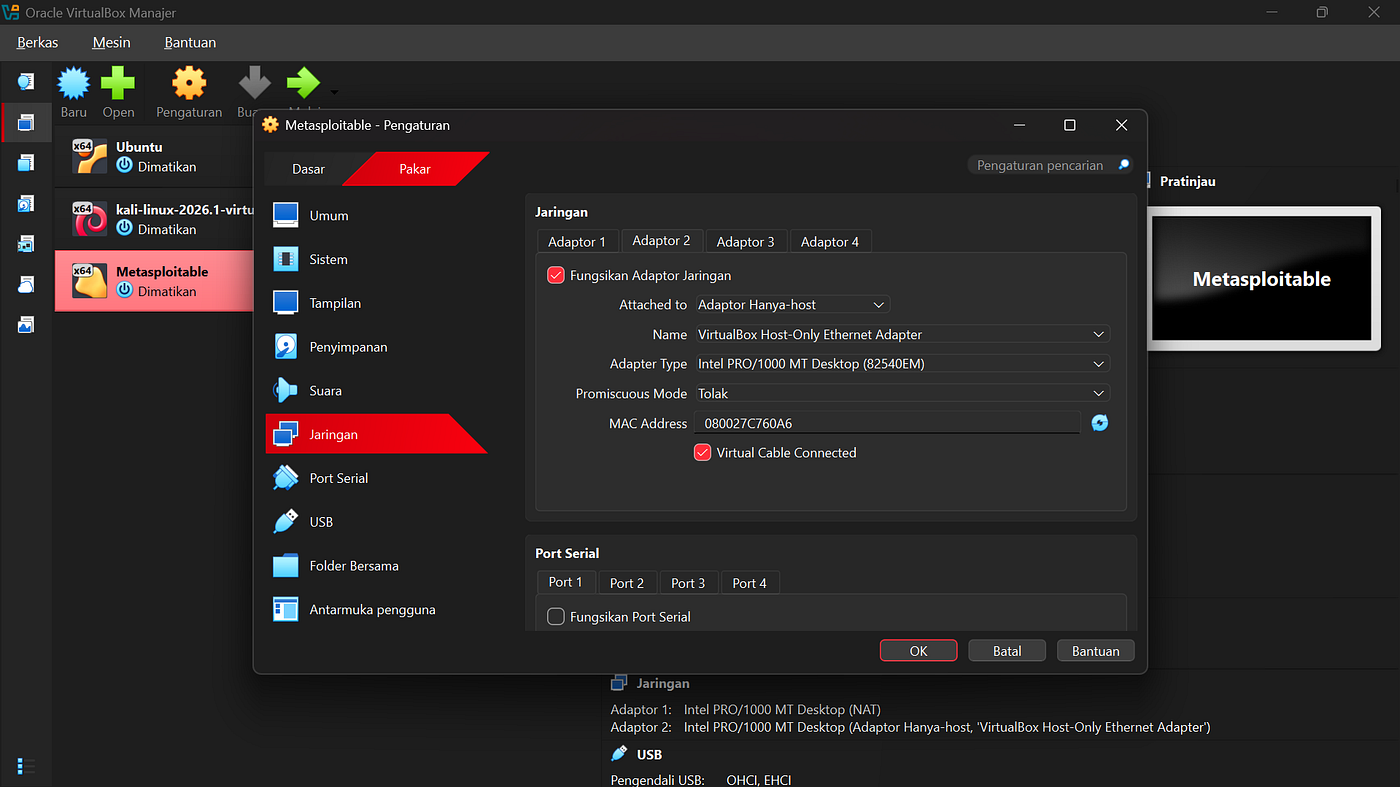Open Pengaturan via the orange gear toolbar icon

[189, 84]
